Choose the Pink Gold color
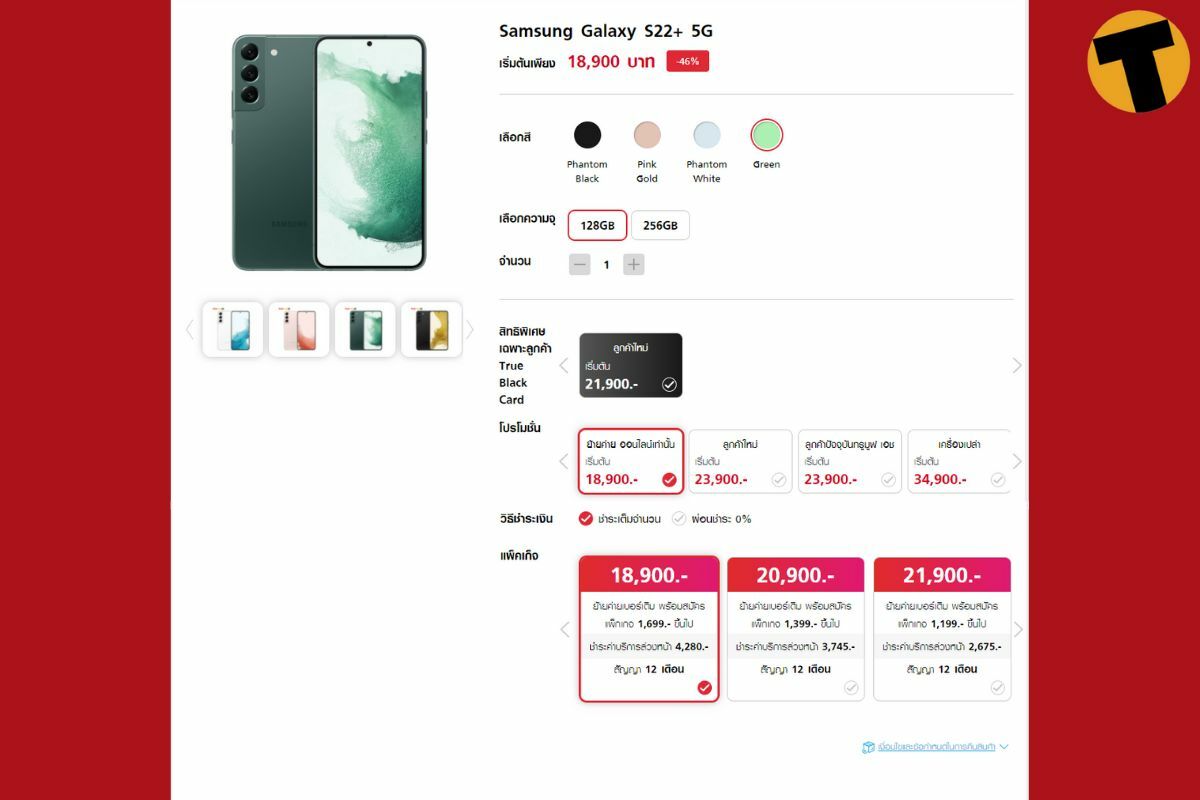The image size is (1200, 800). point(647,135)
